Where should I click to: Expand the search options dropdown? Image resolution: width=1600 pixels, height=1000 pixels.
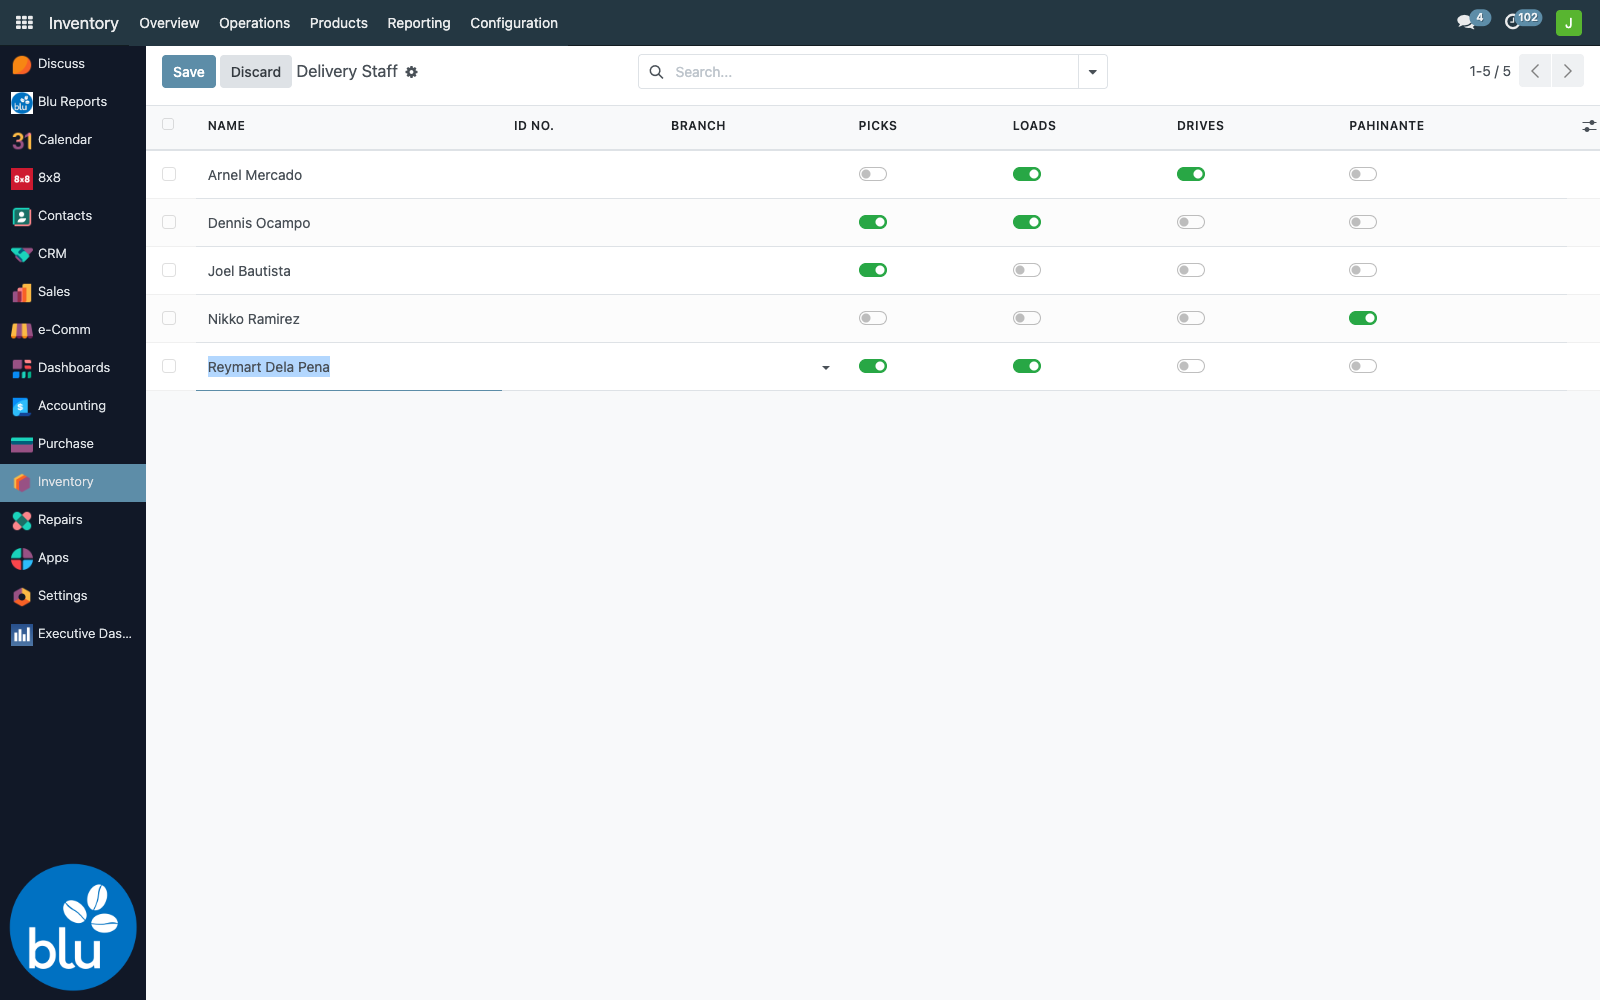pyautogui.click(x=1093, y=72)
